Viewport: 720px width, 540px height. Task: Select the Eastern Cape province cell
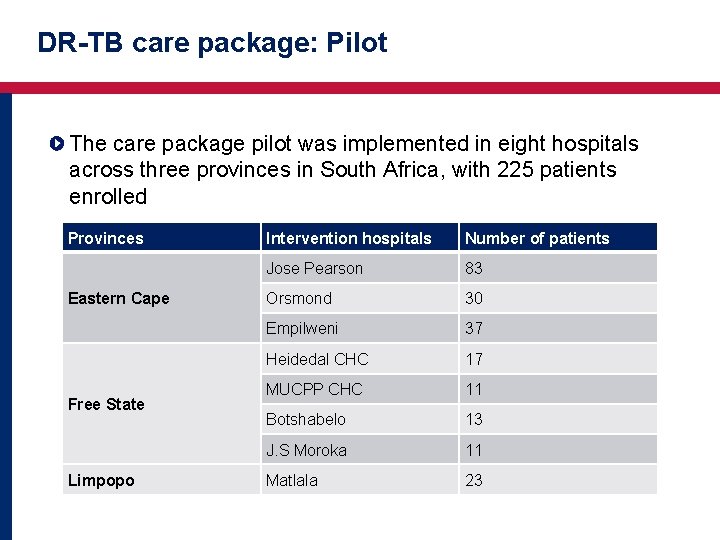[161, 298]
